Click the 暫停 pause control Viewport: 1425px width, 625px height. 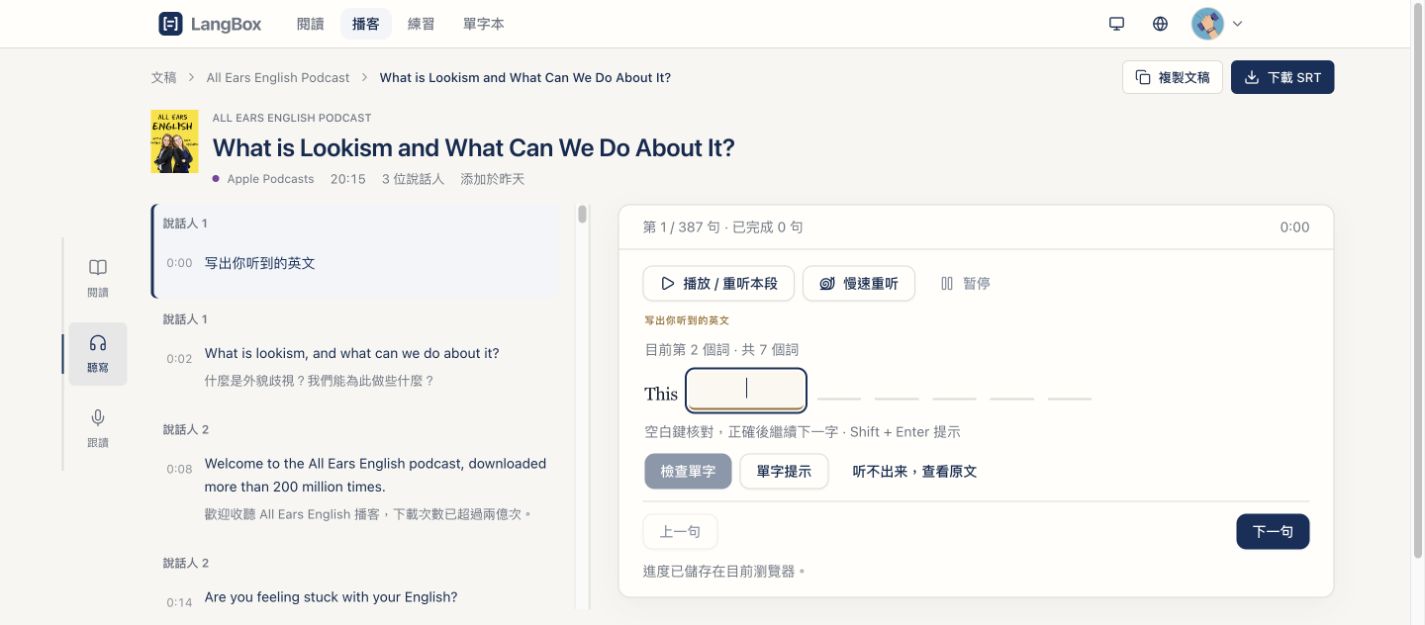tap(965, 283)
